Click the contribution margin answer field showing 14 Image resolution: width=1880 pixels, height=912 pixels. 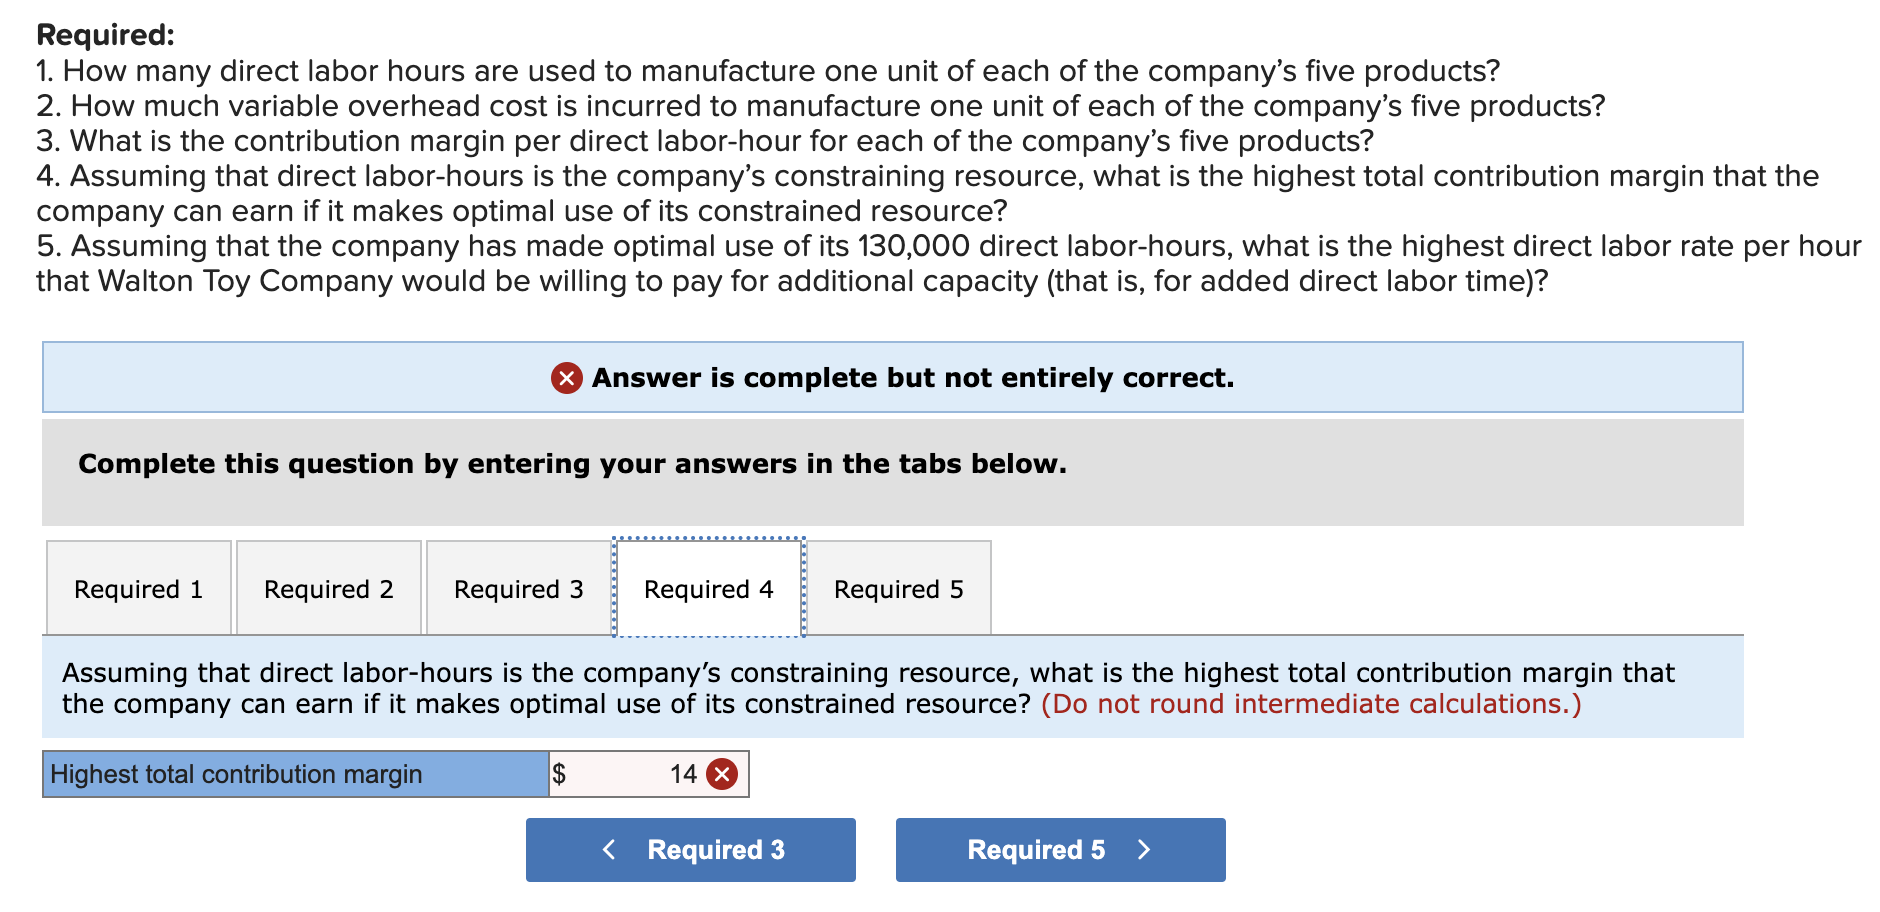[660, 773]
